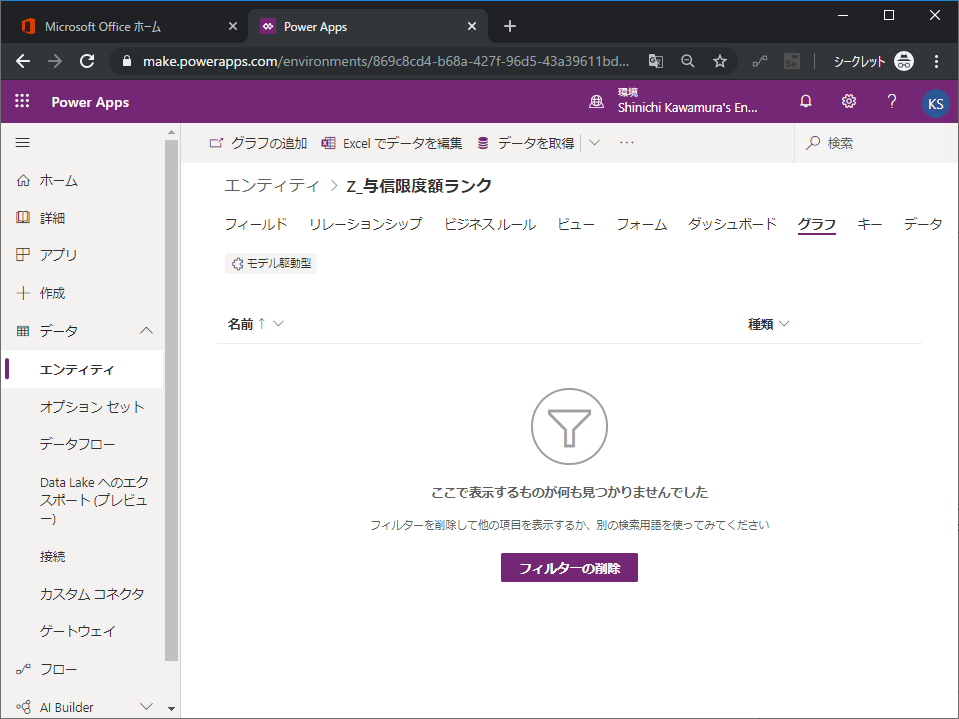Click the sidebar scroll down arrow
Screen dimensions: 959x719
point(171,709)
